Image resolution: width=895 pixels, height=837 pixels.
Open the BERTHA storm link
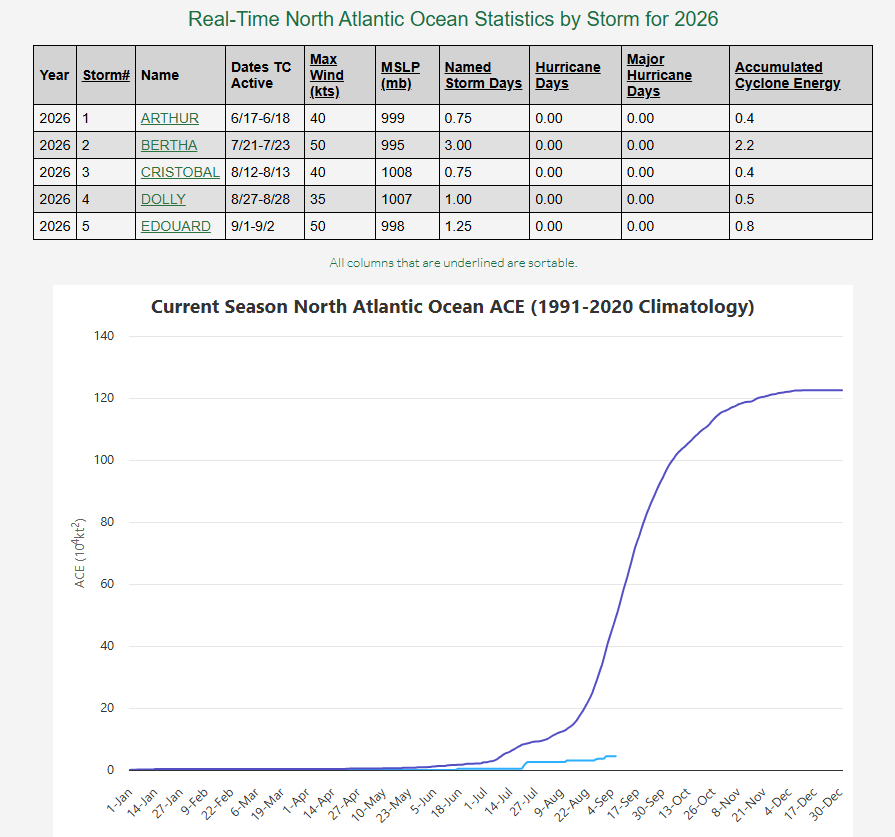(169, 145)
